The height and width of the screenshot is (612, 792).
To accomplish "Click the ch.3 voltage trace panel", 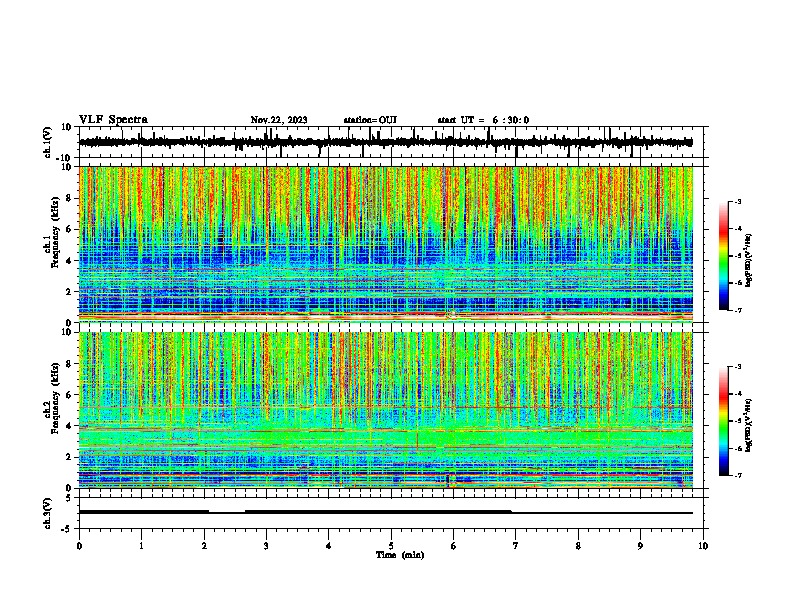I will click(x=393, y=513).
